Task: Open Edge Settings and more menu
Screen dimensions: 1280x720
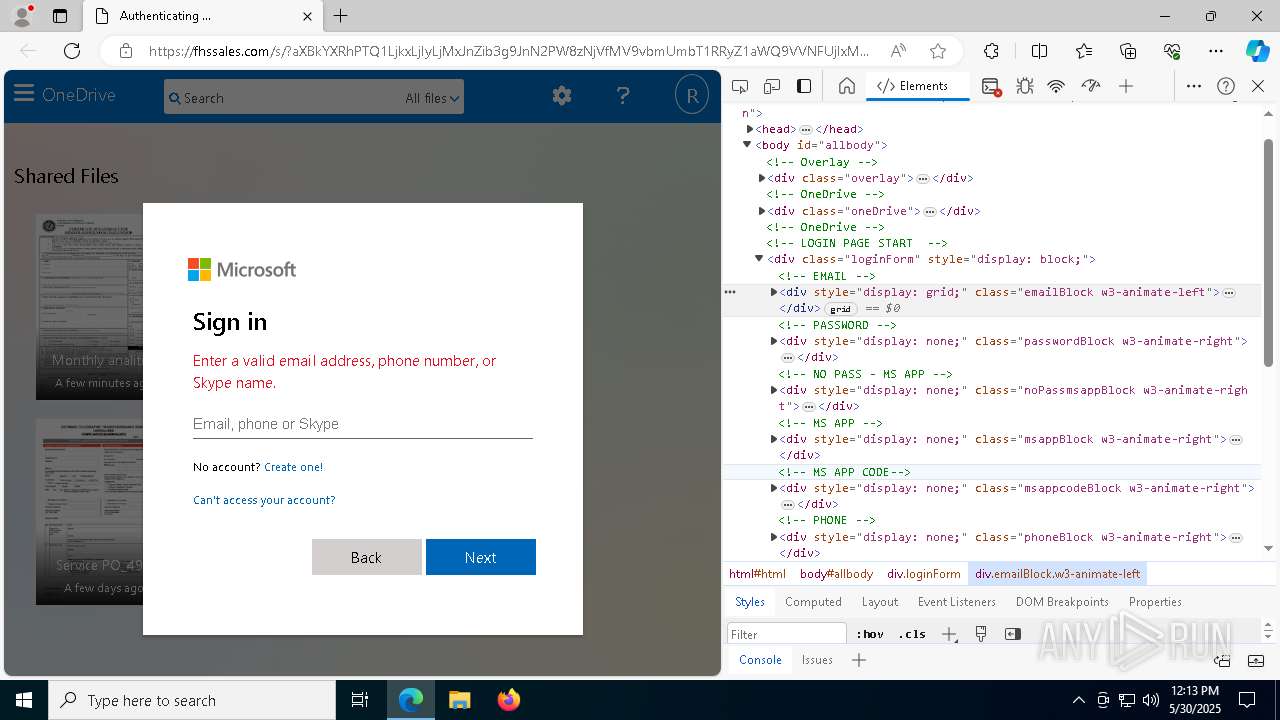Action: click(x=1216, y=51)
